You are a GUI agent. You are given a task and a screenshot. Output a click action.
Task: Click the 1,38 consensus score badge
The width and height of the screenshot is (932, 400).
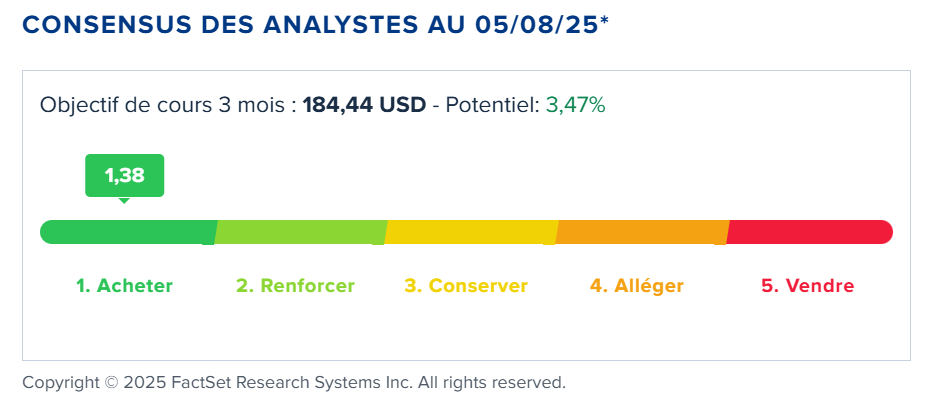pyautogui.click(x=124, y=175)
